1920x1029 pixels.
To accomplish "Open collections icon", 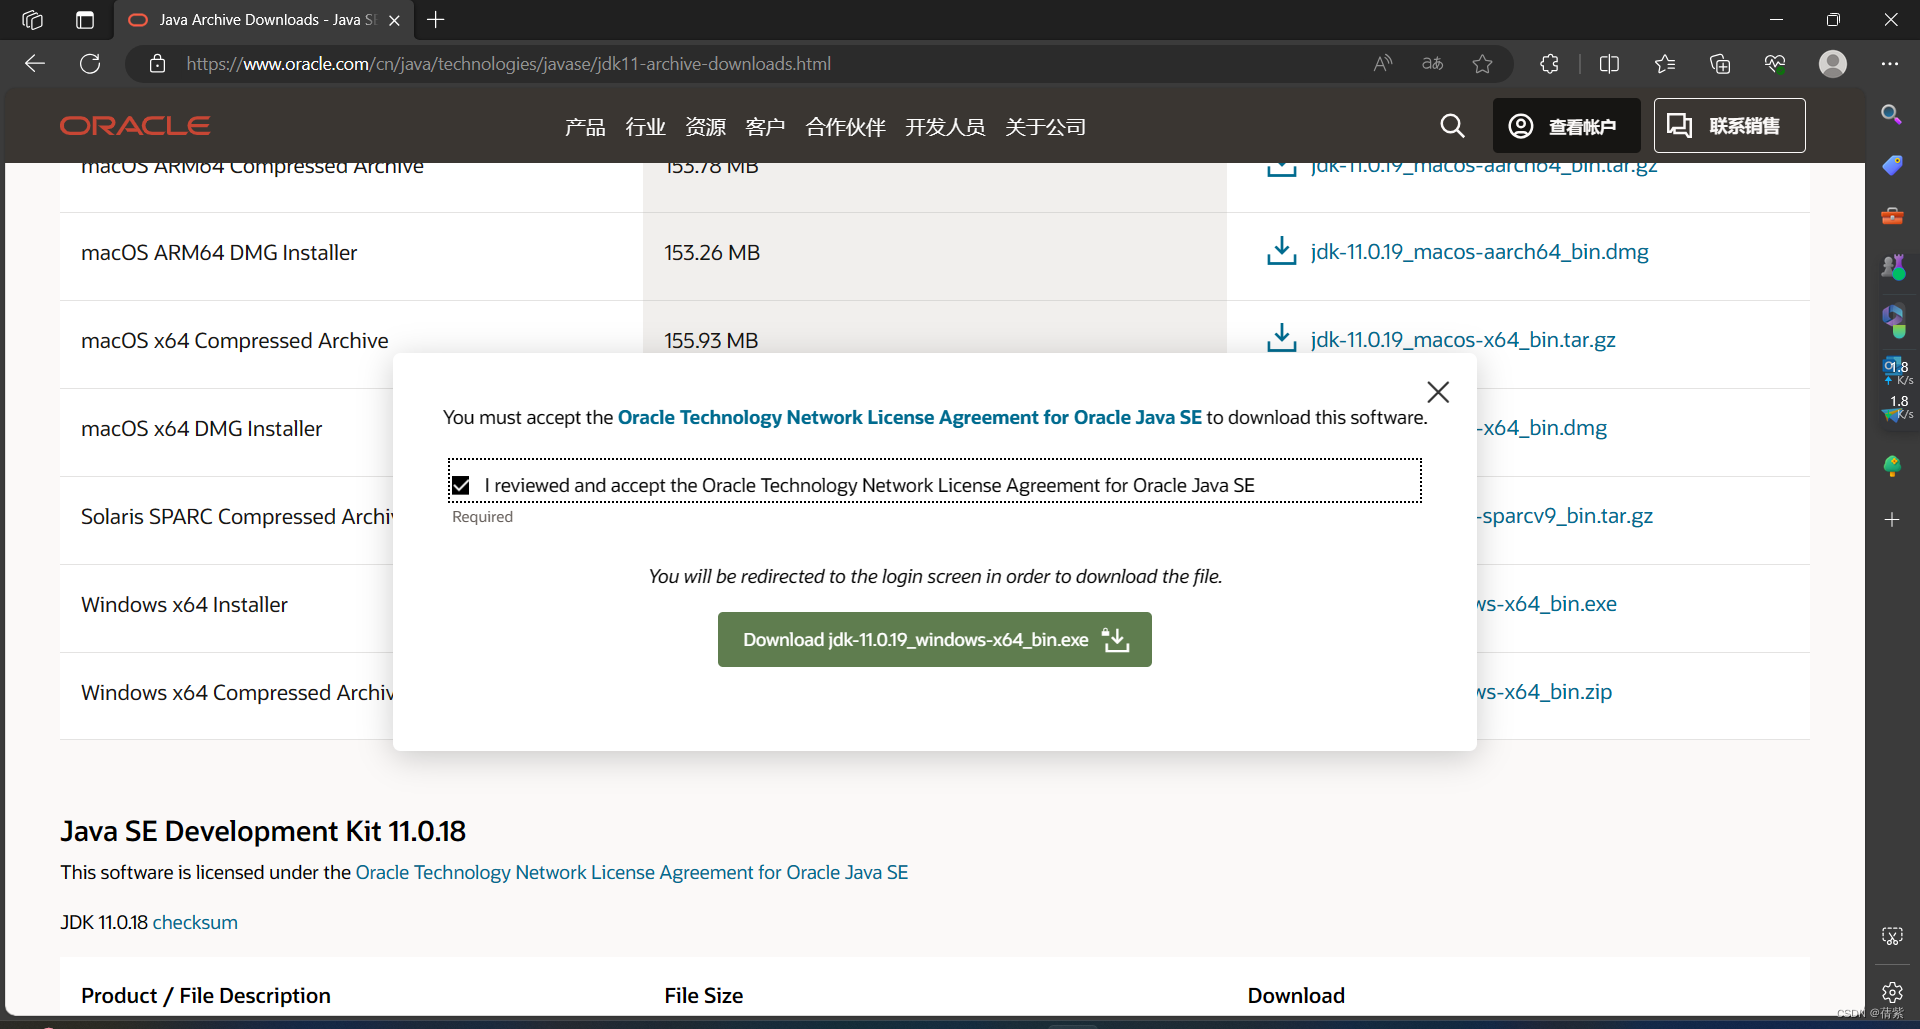I will tap(1720, 64).
